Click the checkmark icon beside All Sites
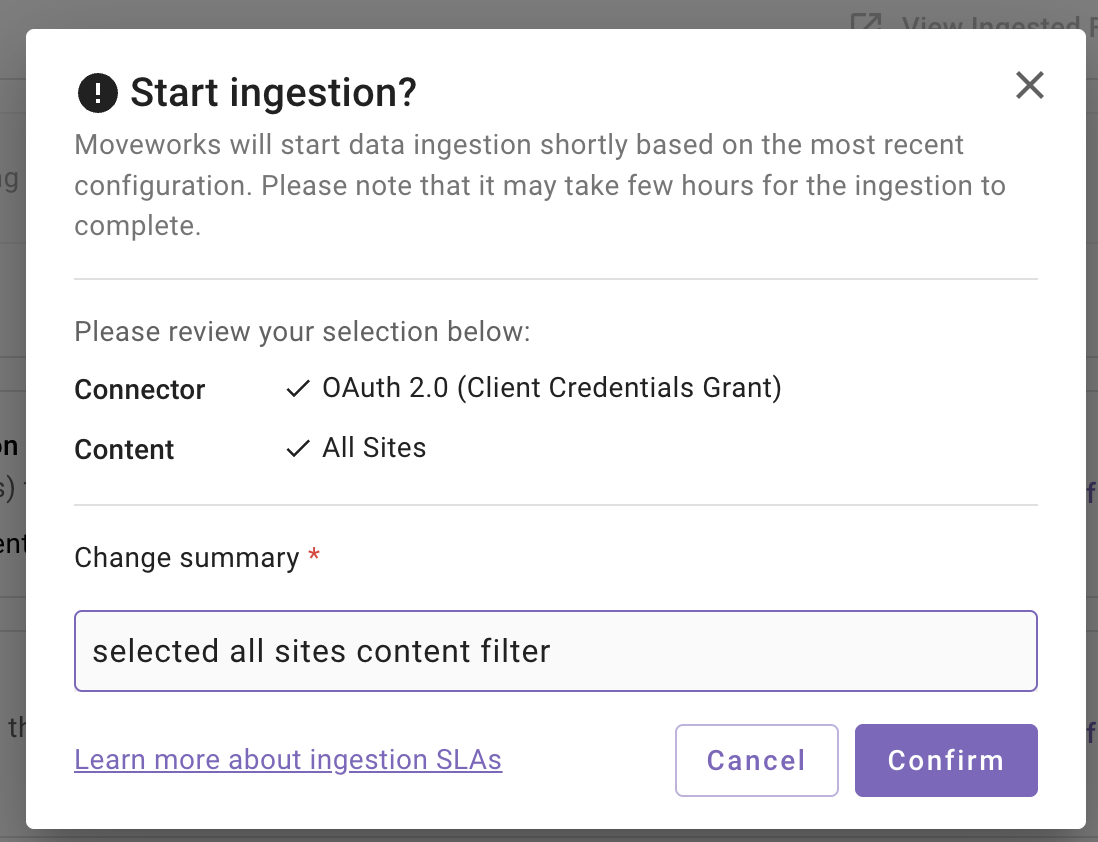Screen dimensions: 1098x842 click(x=298, y=449)
